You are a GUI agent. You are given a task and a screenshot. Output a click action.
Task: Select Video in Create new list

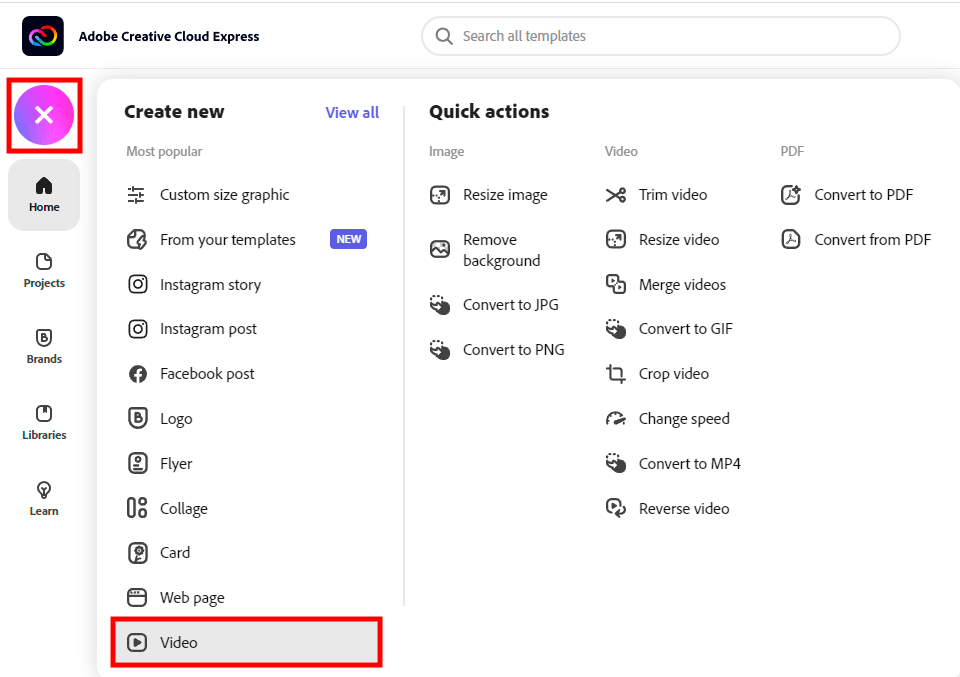click(x=247, y=642)
